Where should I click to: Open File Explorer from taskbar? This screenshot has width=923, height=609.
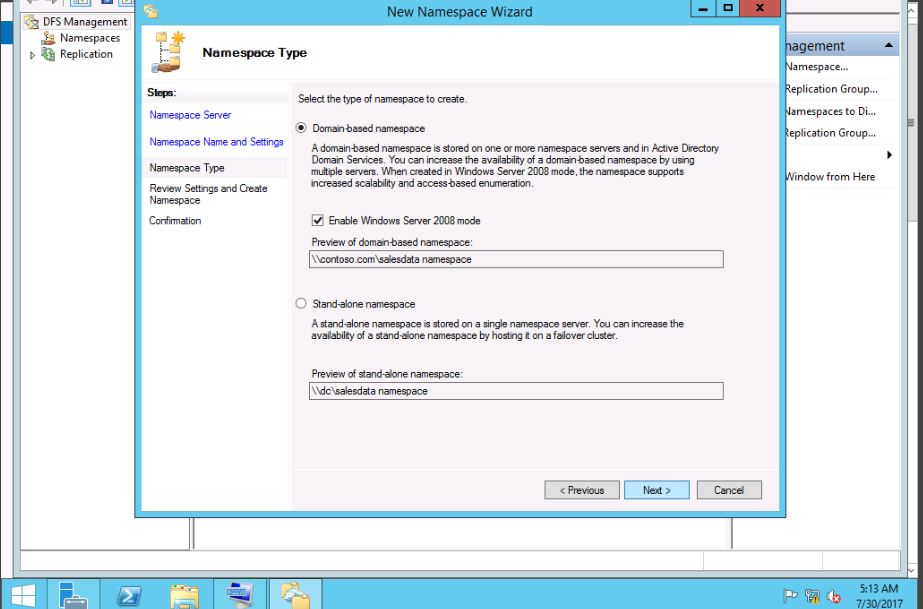click(x=184, y=594)
